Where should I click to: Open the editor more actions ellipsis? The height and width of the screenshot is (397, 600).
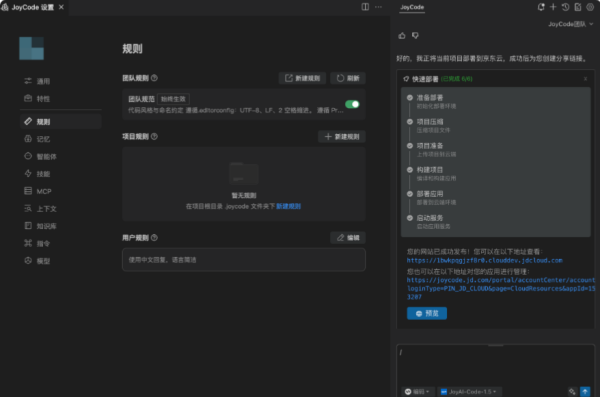click(378, 7)
